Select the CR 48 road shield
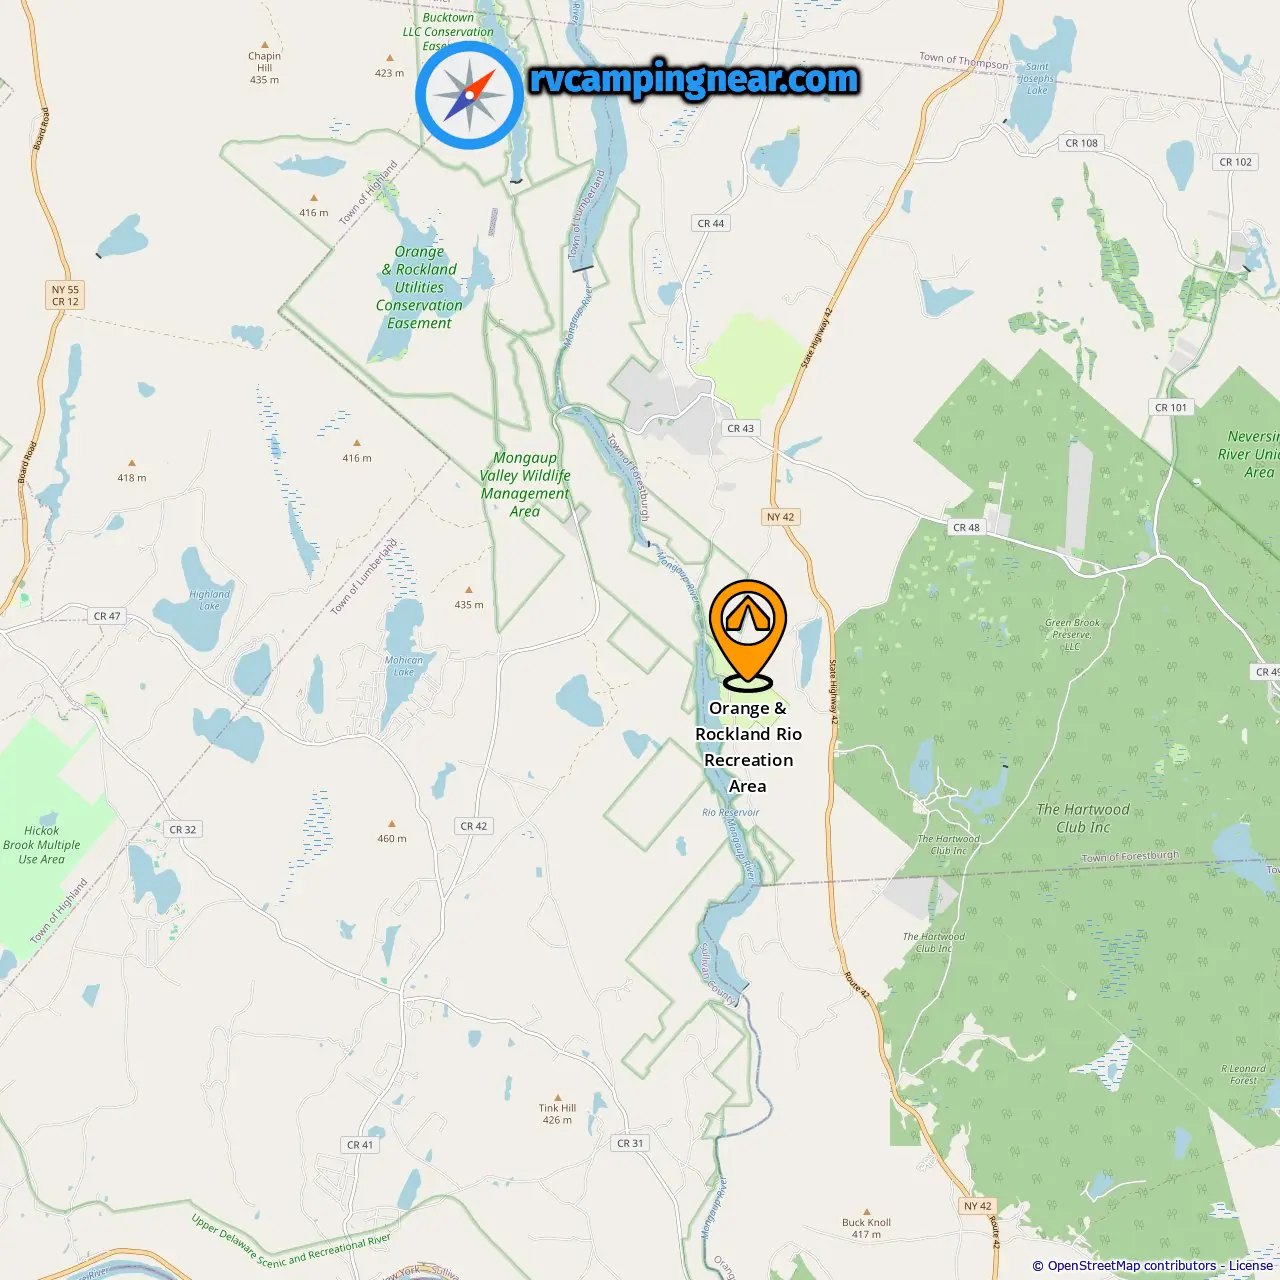 pos(967,527)
